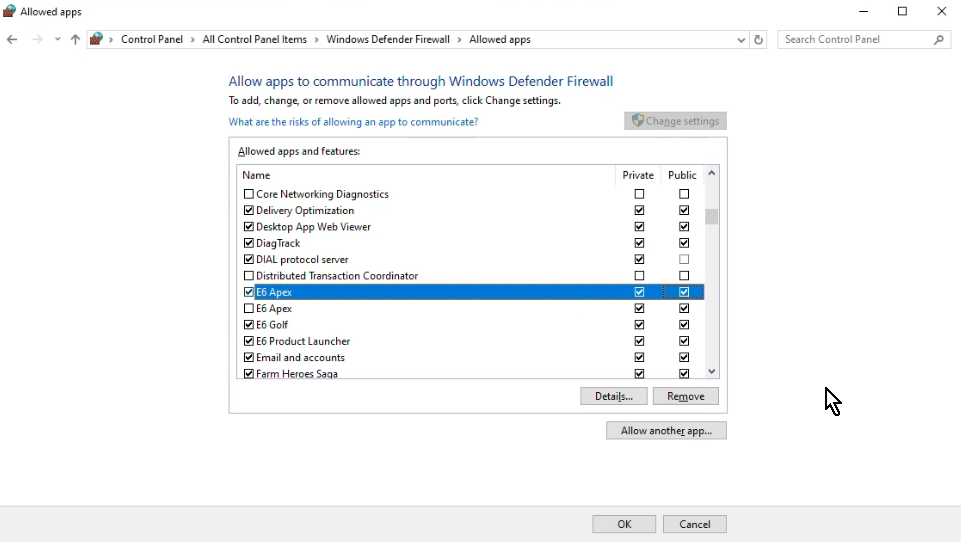Expand the address bar history dropdown
Screen dimensions: 961x542
pos(741,39)
